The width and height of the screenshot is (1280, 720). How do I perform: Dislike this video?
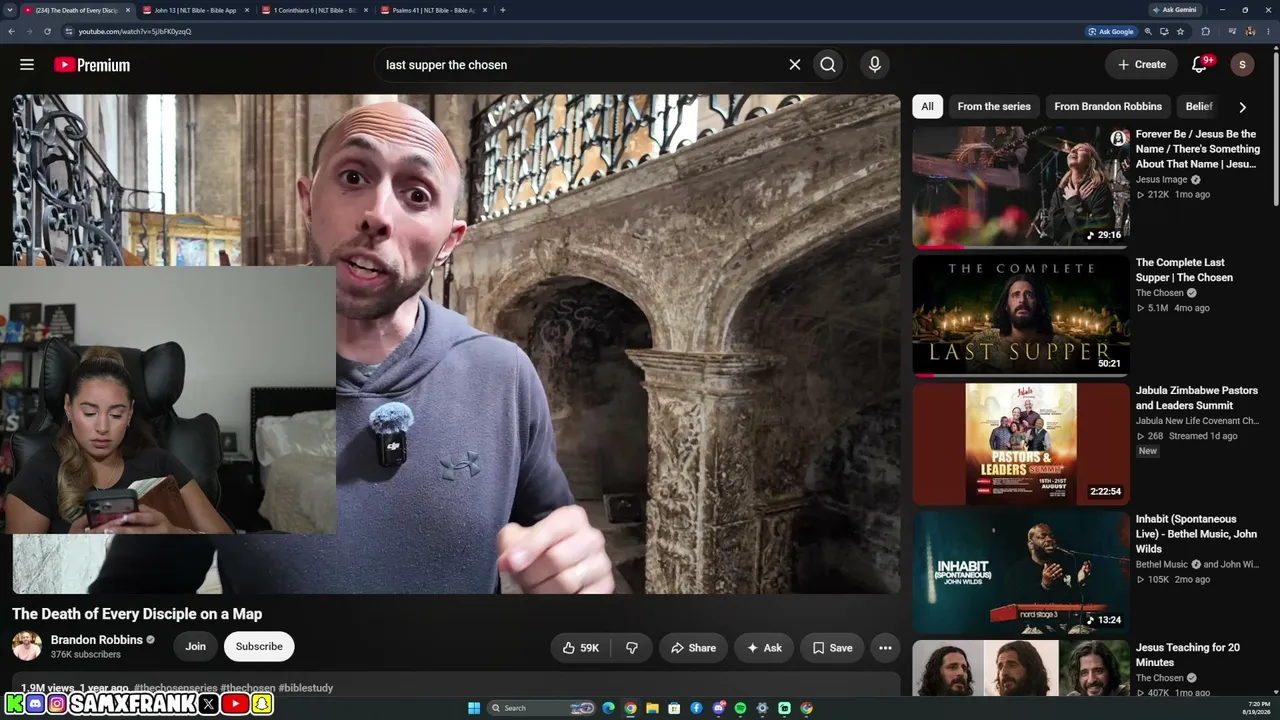[x=632, y=648]
